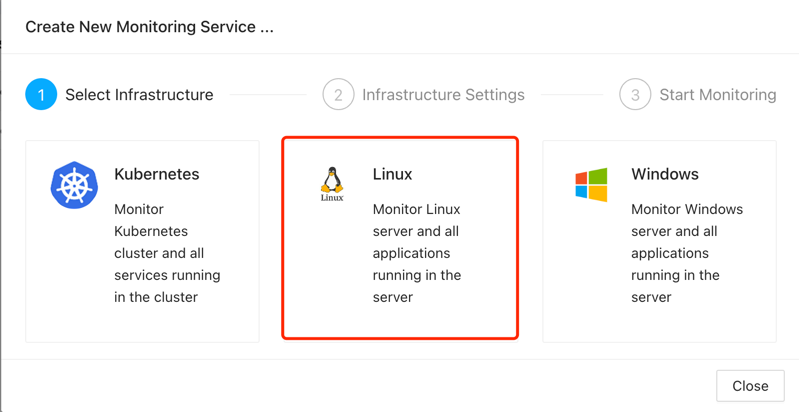Click the blue step 1 circle
The width and height of the screenshot is (799, 412).
point(41,95)
